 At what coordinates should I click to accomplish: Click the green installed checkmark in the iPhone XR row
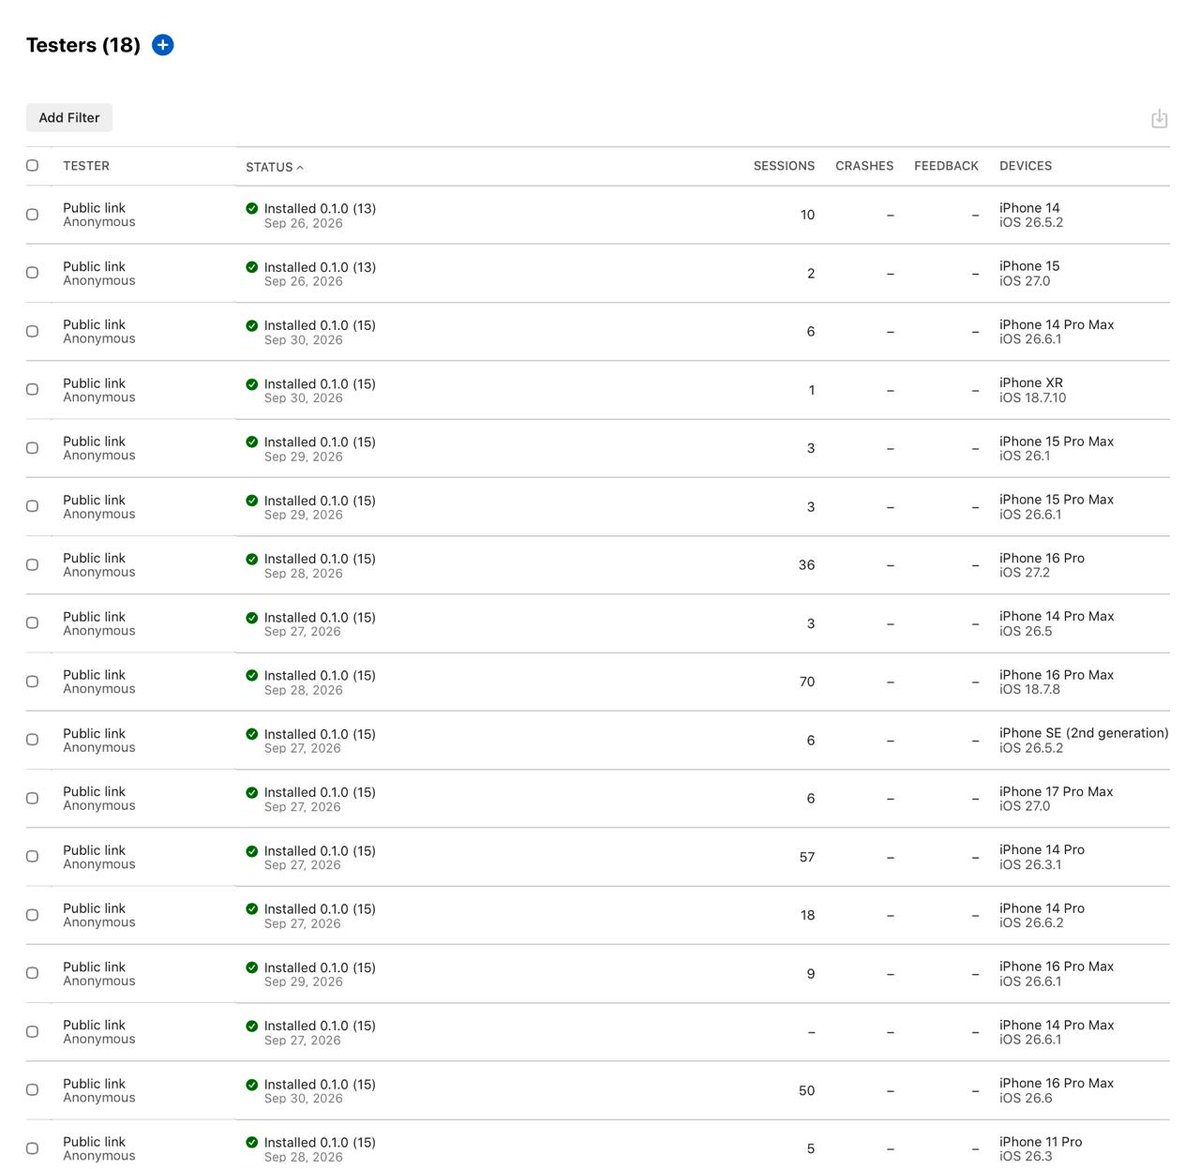[252, 384]
